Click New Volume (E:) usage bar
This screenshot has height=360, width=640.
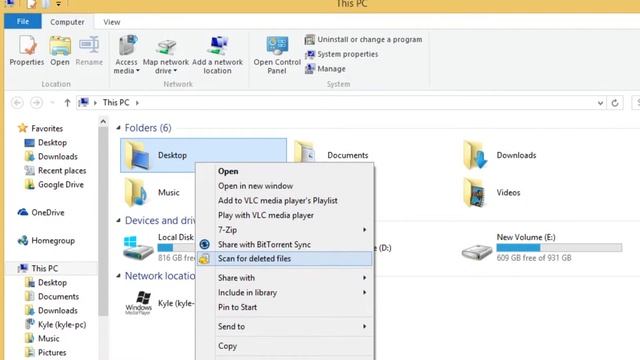(559, 247)
